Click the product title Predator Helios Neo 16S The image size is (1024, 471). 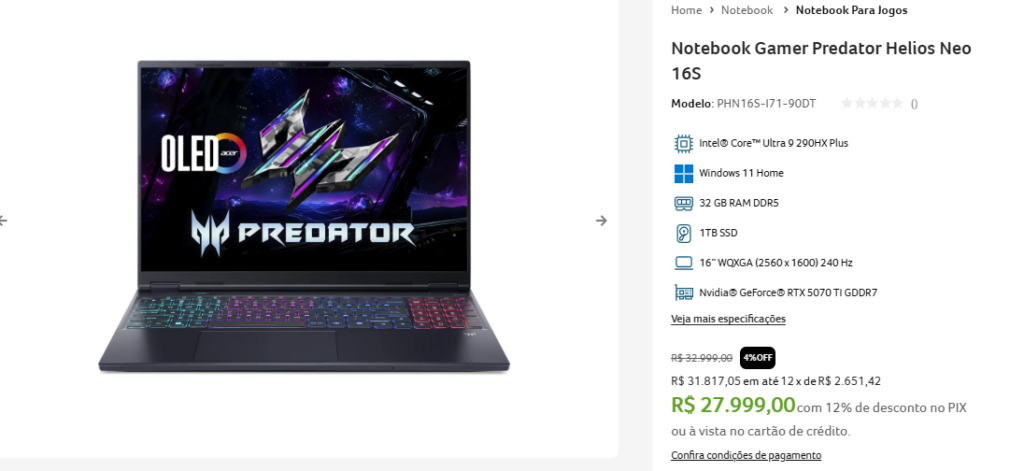click(x=821, y=61)
